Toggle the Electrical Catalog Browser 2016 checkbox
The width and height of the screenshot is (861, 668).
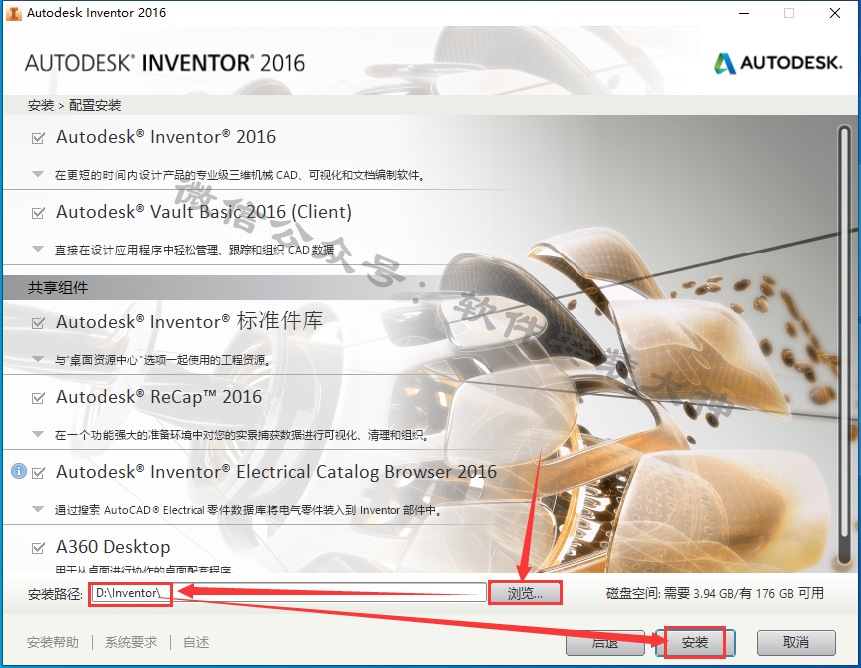coord(38,473)
